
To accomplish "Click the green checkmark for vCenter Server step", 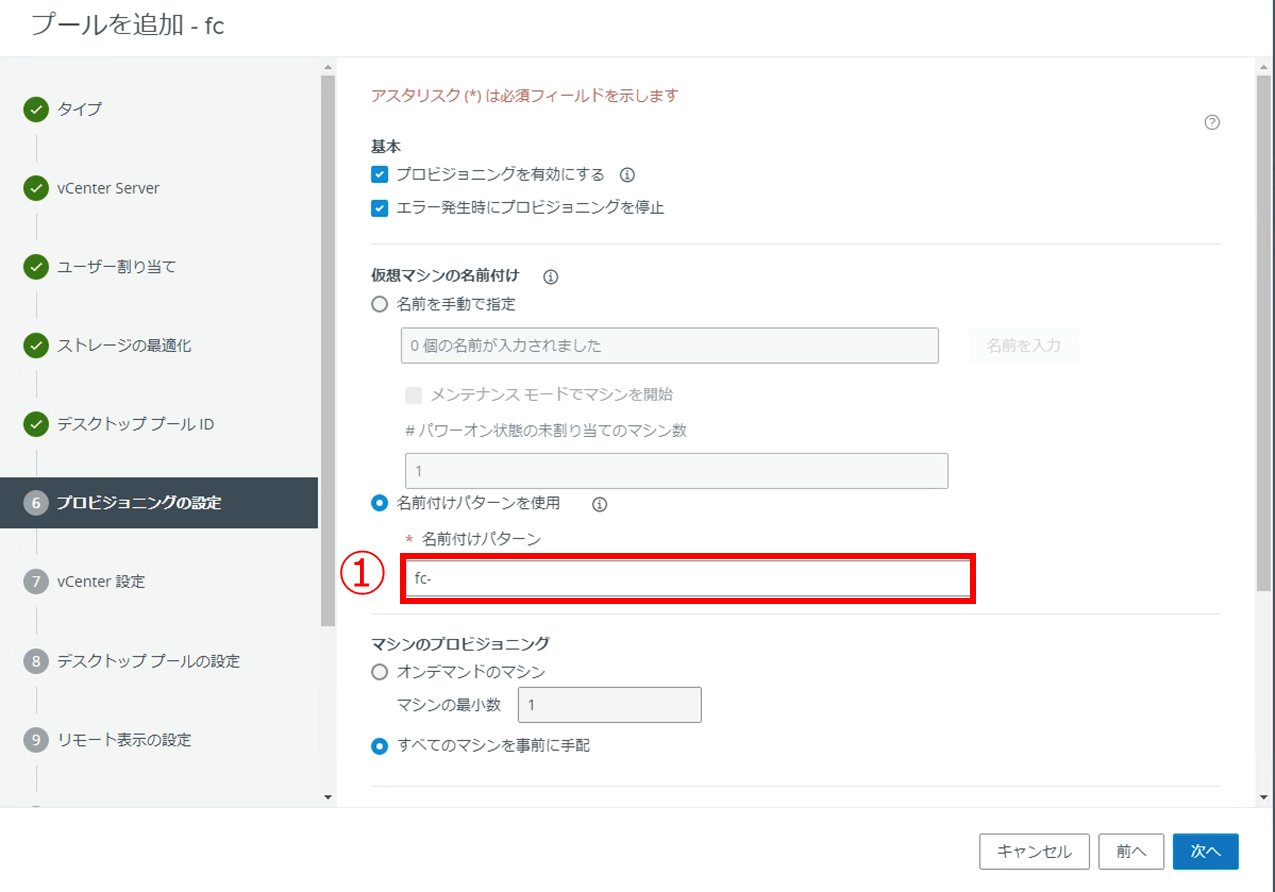I will click(x=36, y=188).
